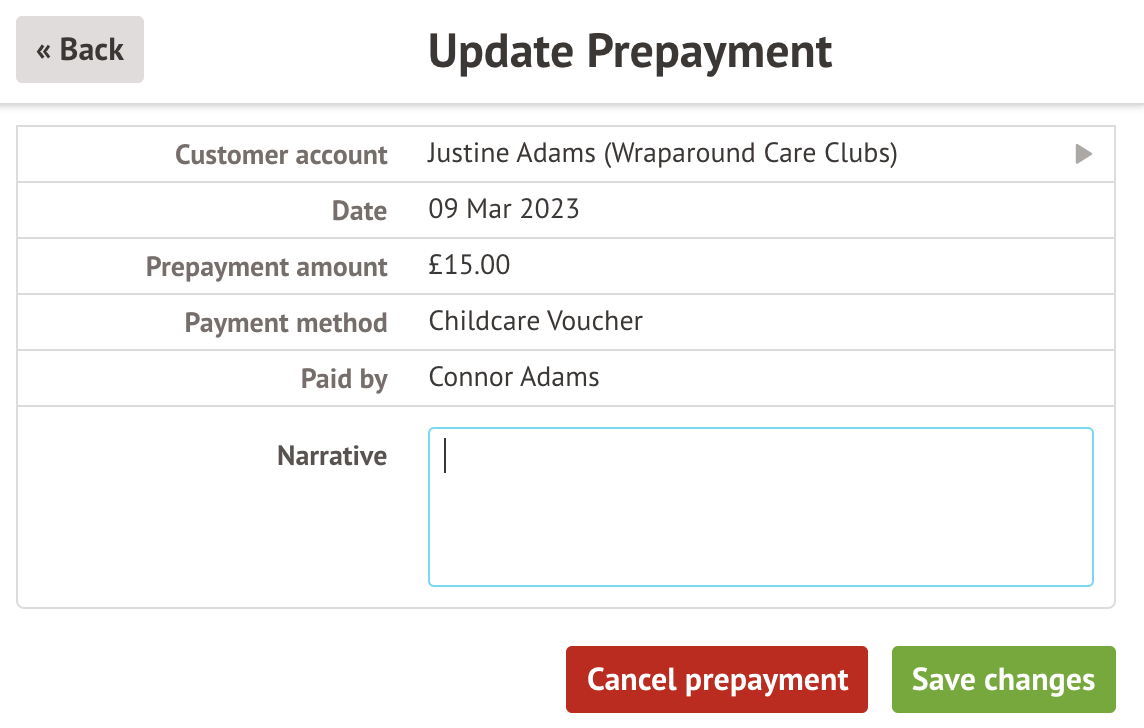
Task: Open Justine Adams customer account
Action: click(662, 154)
